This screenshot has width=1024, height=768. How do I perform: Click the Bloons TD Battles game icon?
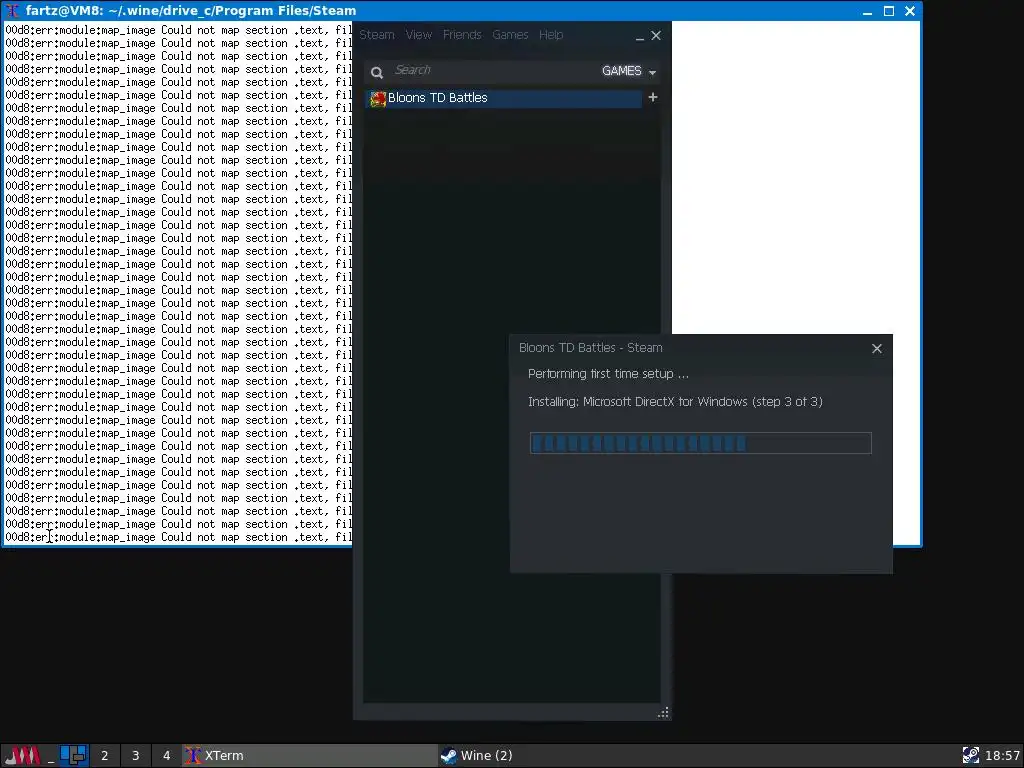click(377, 99)
